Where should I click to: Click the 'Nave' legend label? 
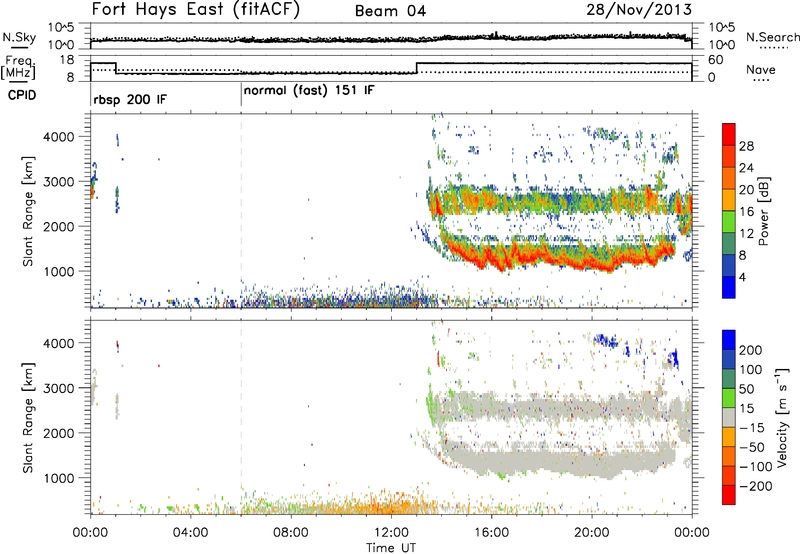click(x=760, y=69)
